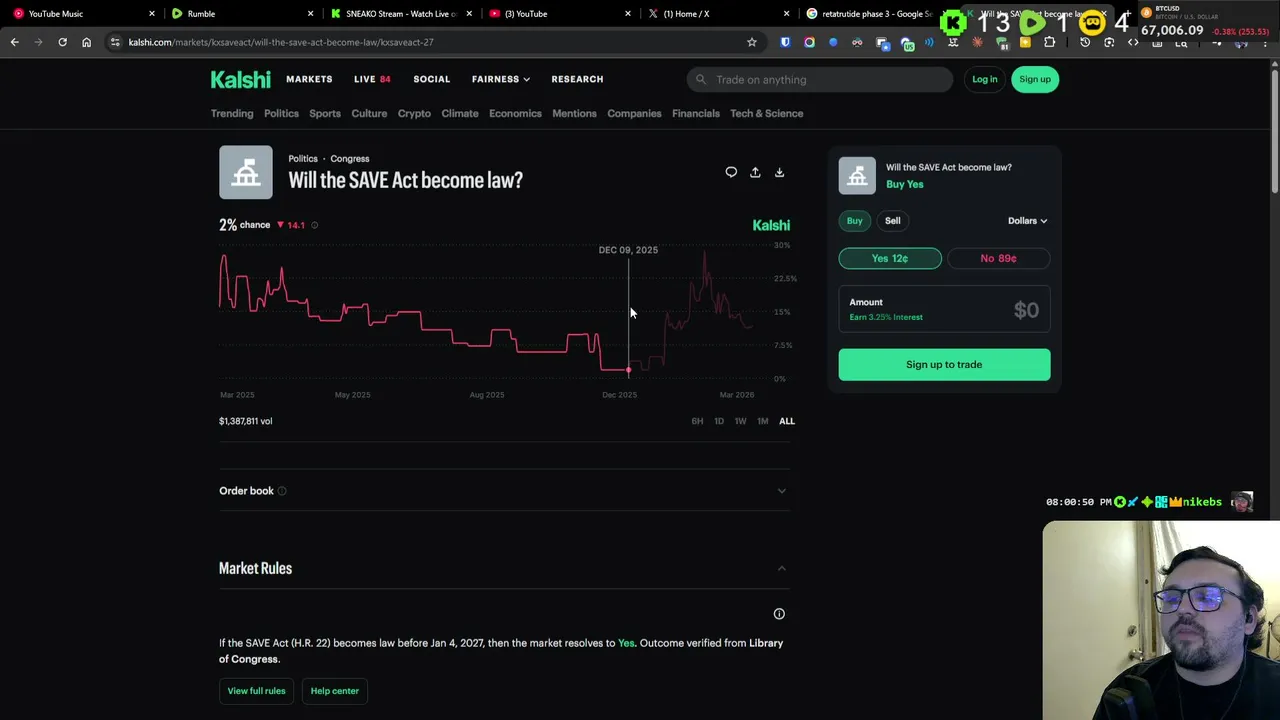Open the Fairness dropdown menu
Viewport: 1280px width, 720px height.
pyautogui.click(x=501, y=79)
